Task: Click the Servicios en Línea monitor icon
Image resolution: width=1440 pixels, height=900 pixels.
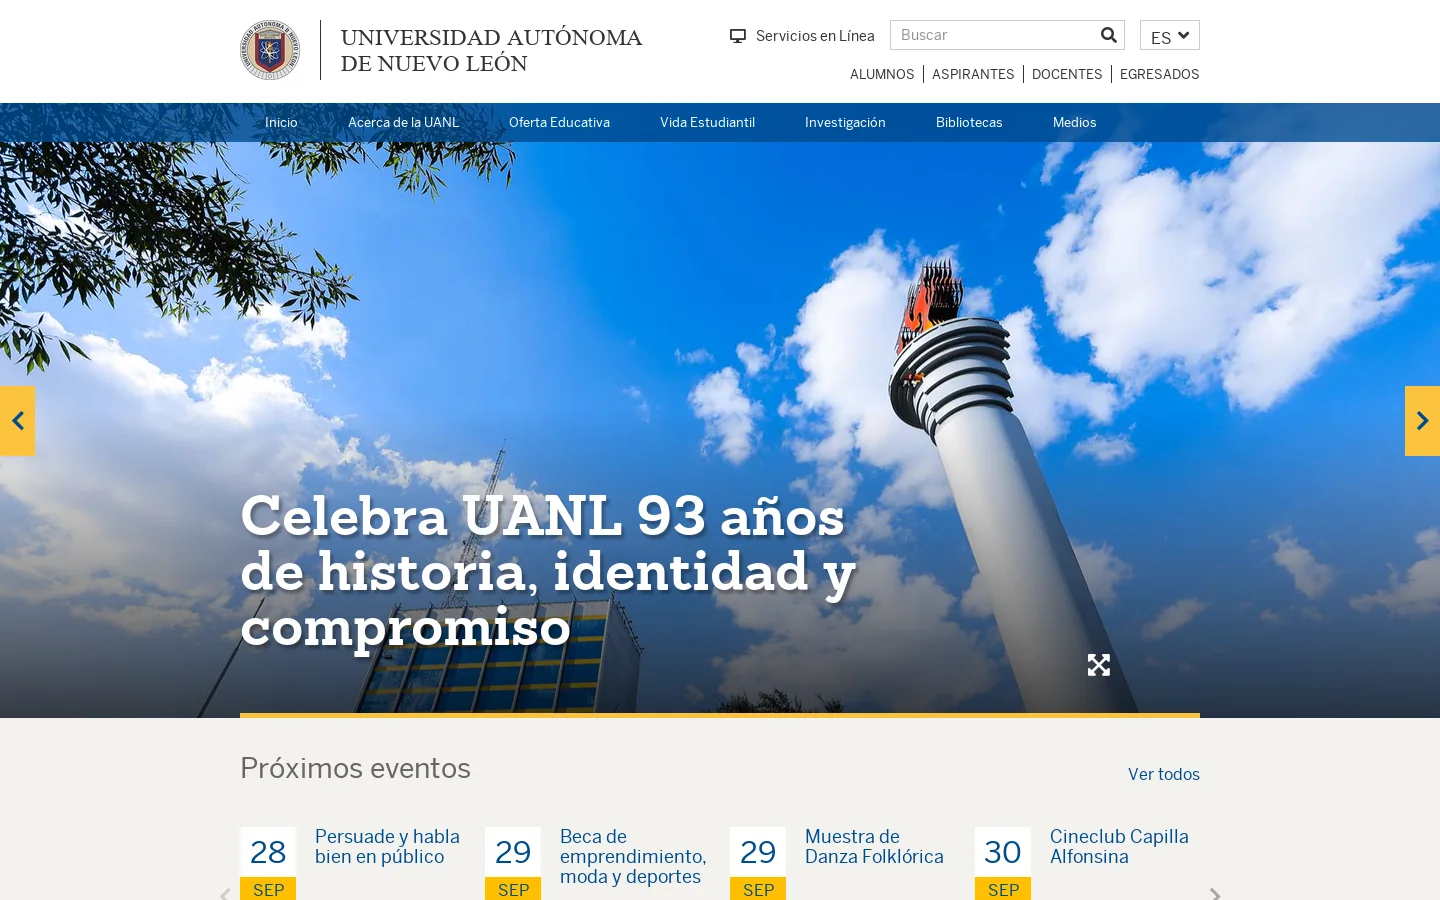Action: click(738, 36)
